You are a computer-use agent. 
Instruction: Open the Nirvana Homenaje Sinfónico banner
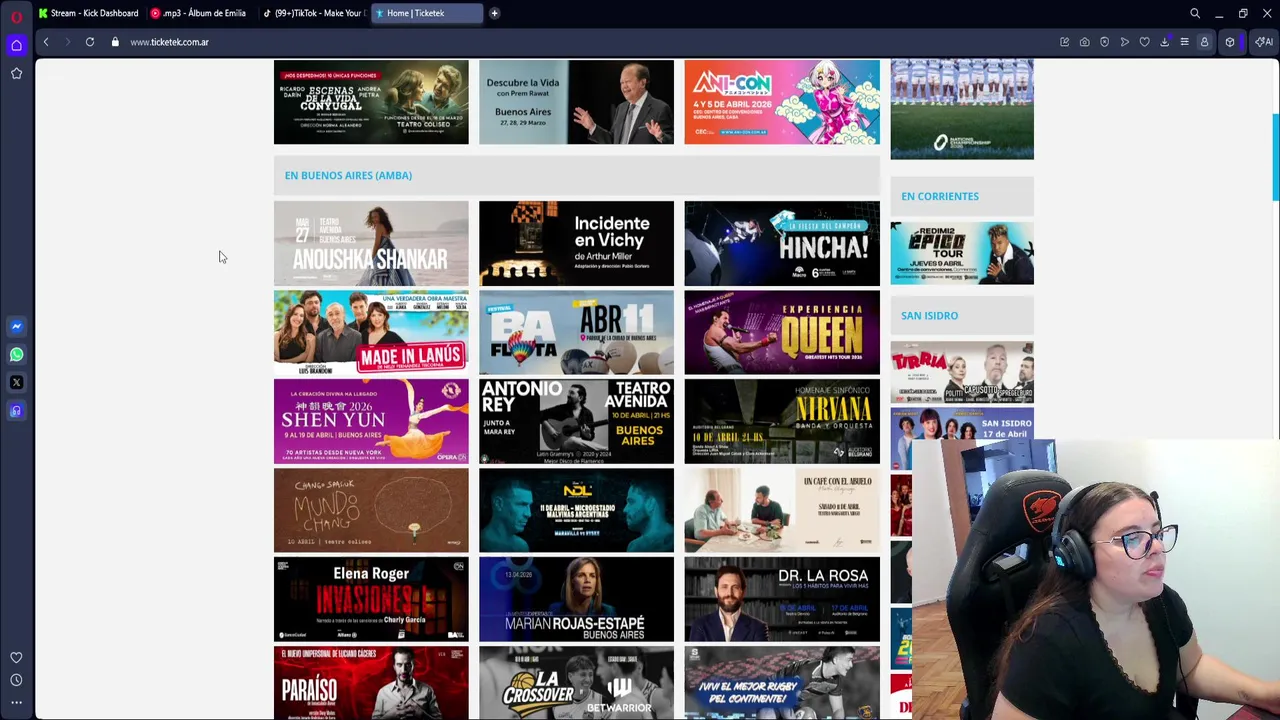782,421
